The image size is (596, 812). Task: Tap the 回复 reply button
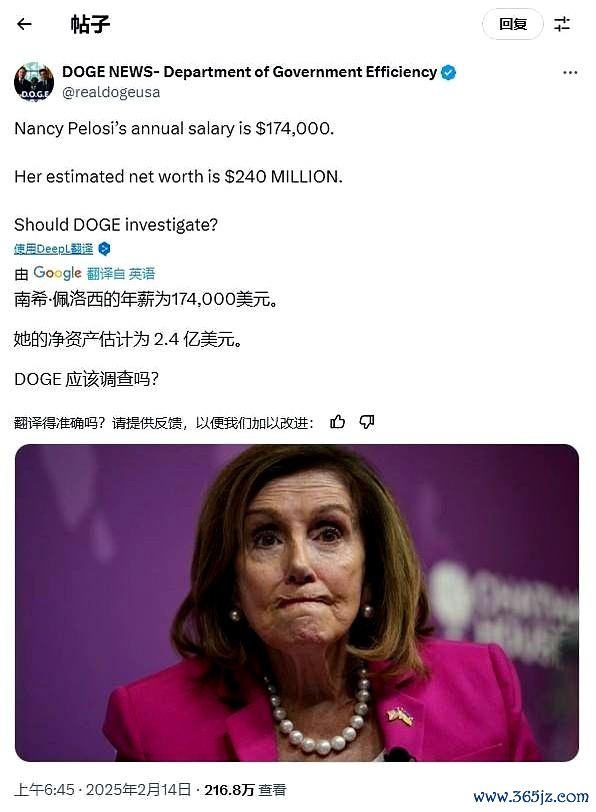[513, 24]
